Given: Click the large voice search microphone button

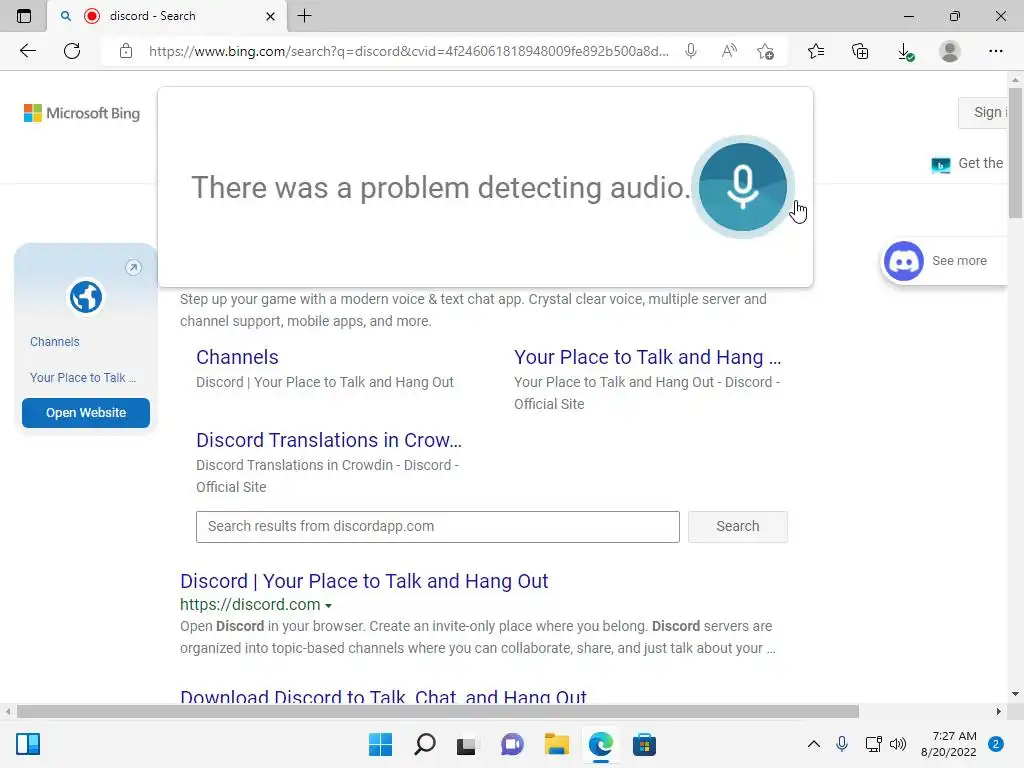Looking at the screenshot, I should click(743, 187).
